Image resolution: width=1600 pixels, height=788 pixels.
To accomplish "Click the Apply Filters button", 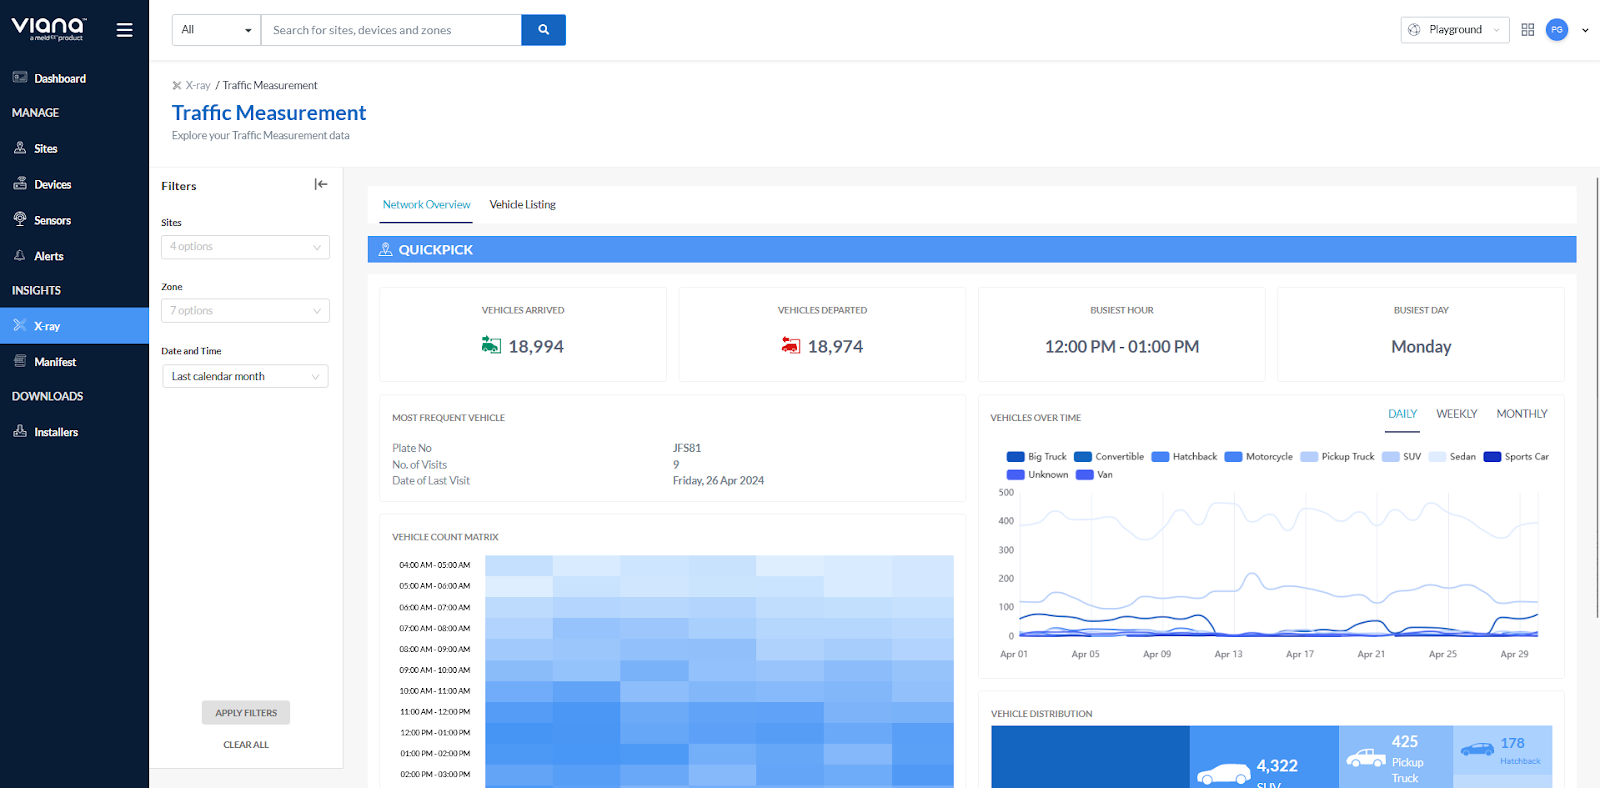I will [x=246, y=713].
